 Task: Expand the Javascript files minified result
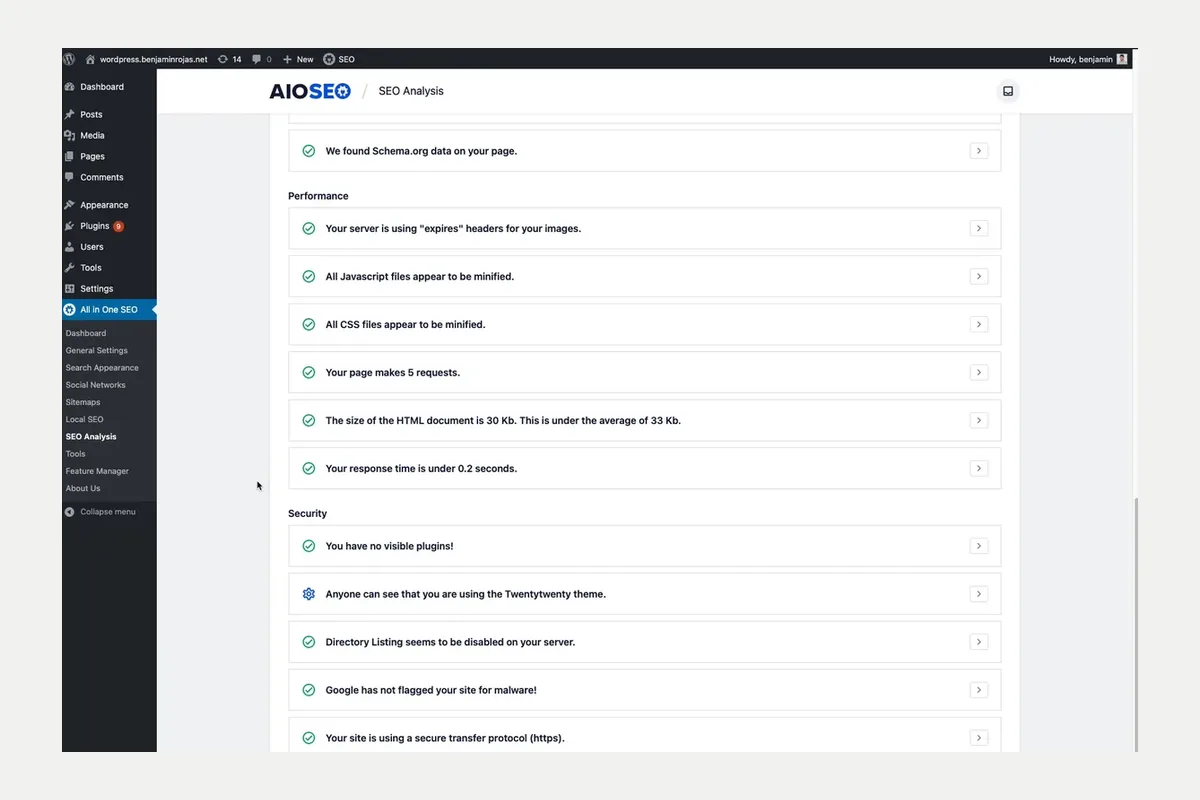coord(979,276)
